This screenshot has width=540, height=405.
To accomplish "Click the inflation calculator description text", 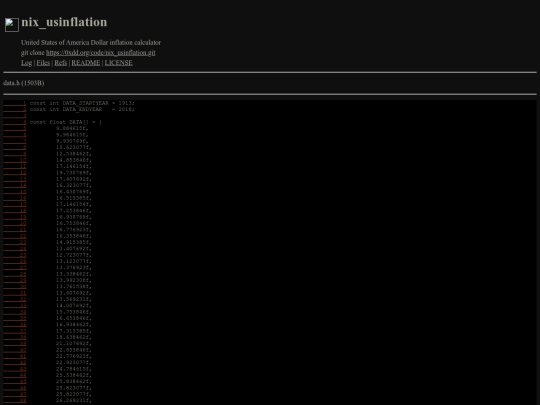I will pos(91,42).
